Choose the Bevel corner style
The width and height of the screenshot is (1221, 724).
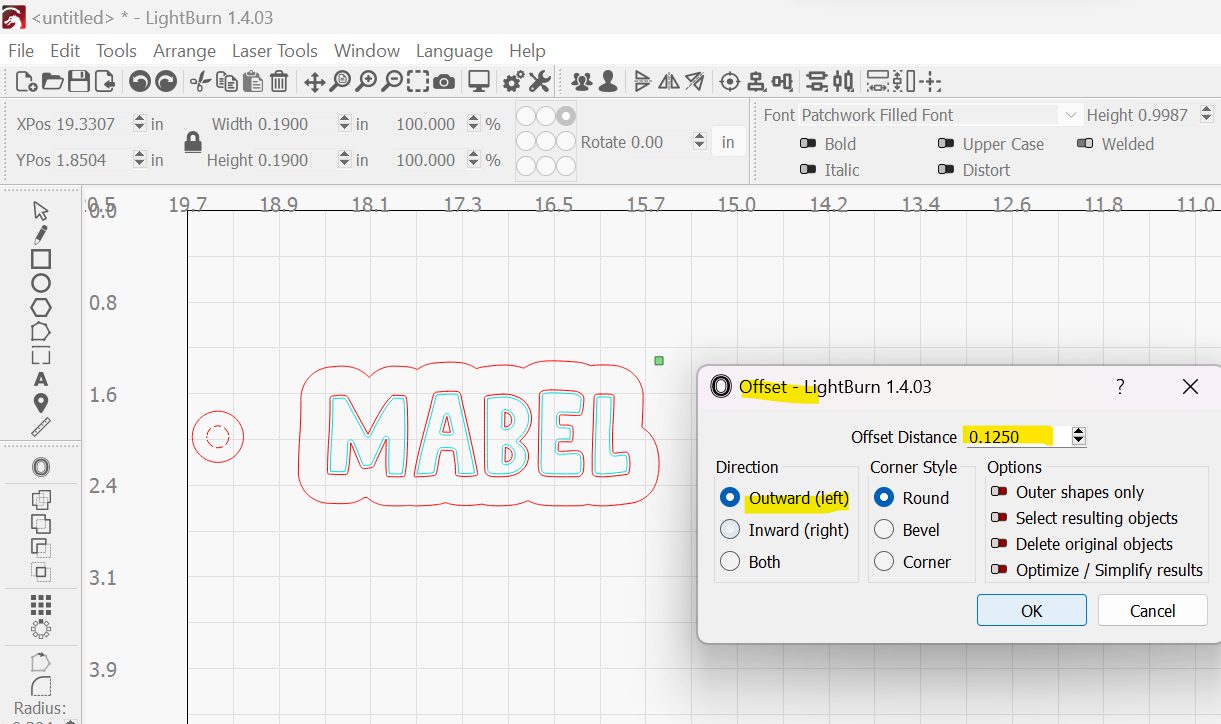click(884, 530)
